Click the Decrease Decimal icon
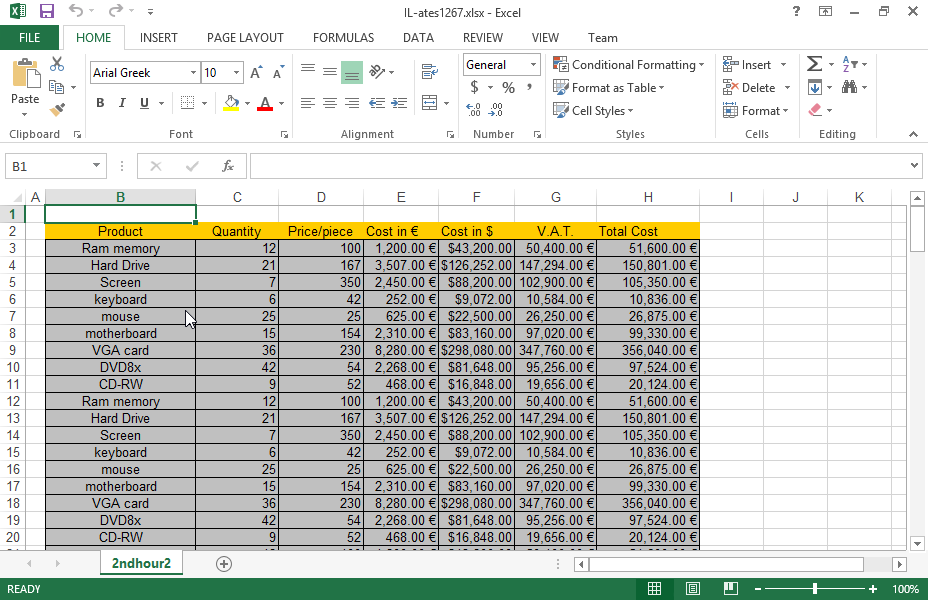This screenshot has width=928, height=600. pyautogui.click(x=496, y=110)
